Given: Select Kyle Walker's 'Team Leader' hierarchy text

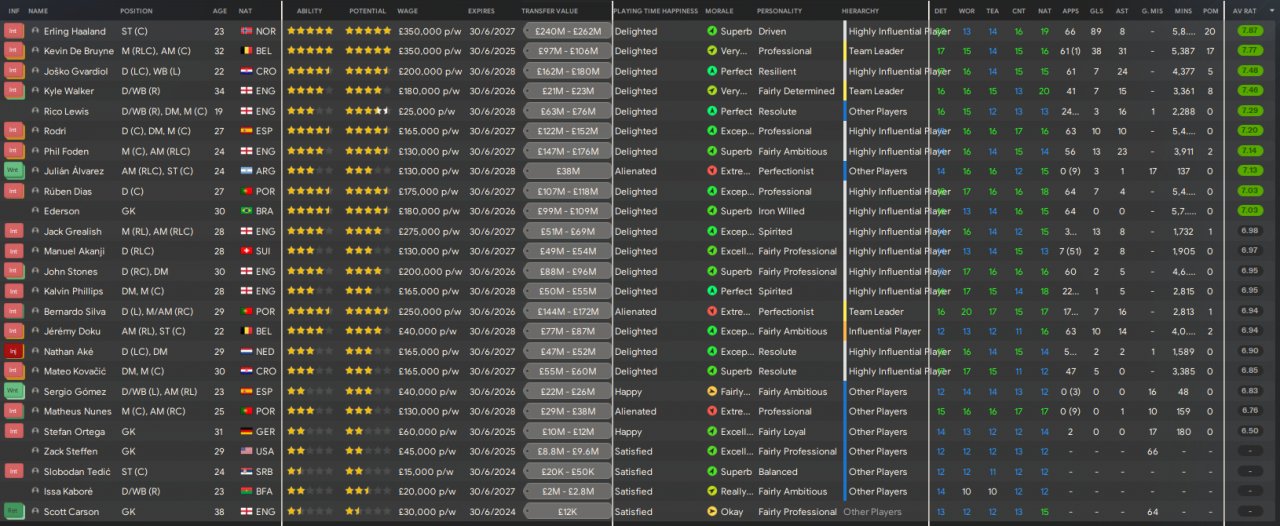Looking at the screenshot, I should click(x=876, y=91).
